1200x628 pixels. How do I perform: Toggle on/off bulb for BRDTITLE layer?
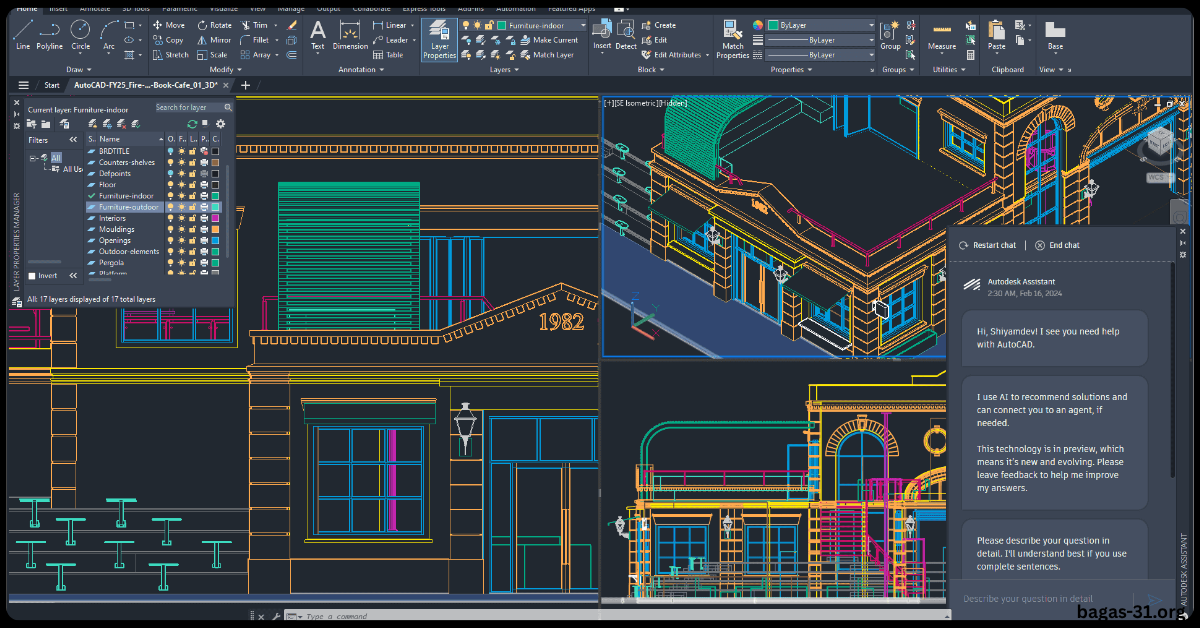tap(171, 151)
